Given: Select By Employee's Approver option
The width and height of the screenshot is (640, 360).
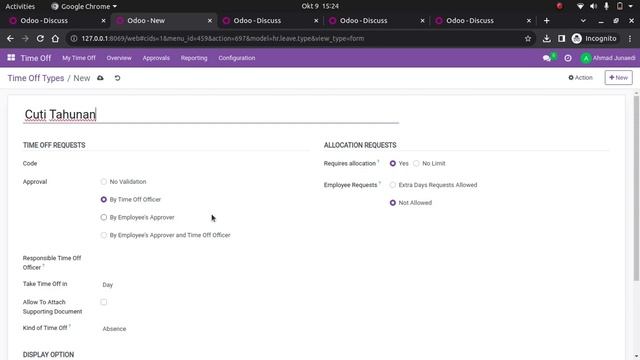Looking at the screenshot, I should point(104,218).
